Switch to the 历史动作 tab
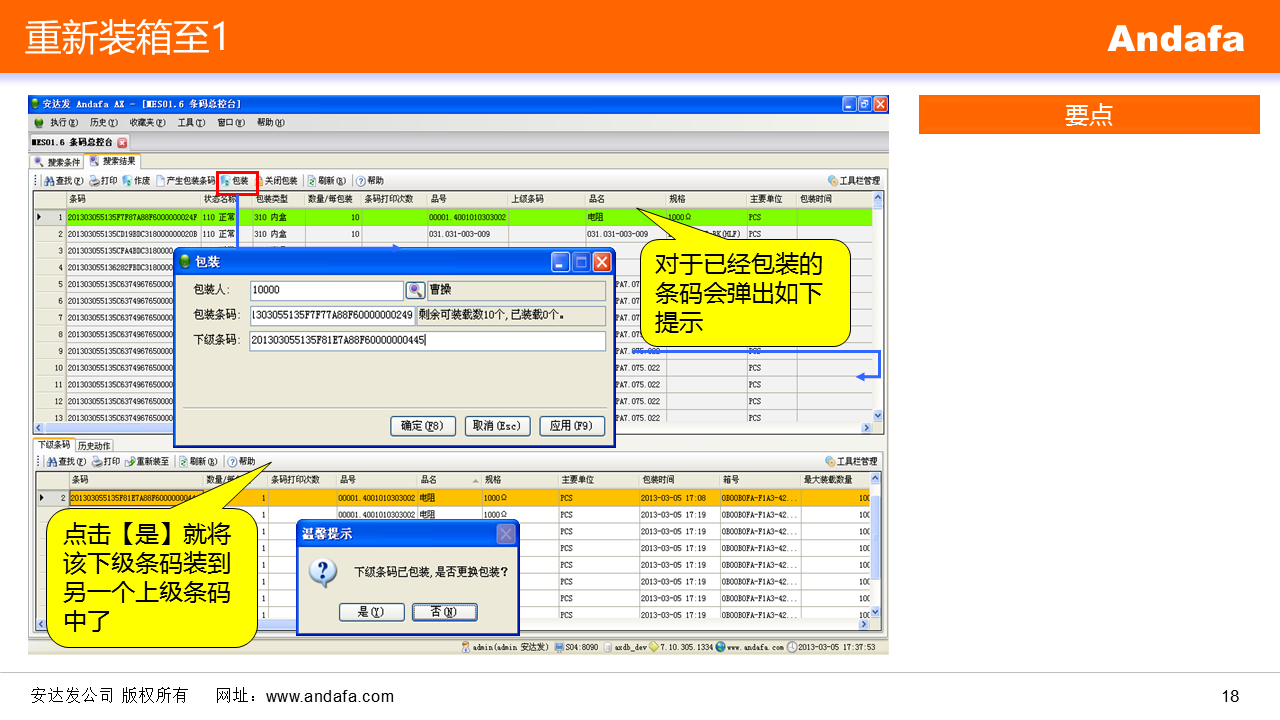Screen dimensions: 1280x720 point(95,446)
